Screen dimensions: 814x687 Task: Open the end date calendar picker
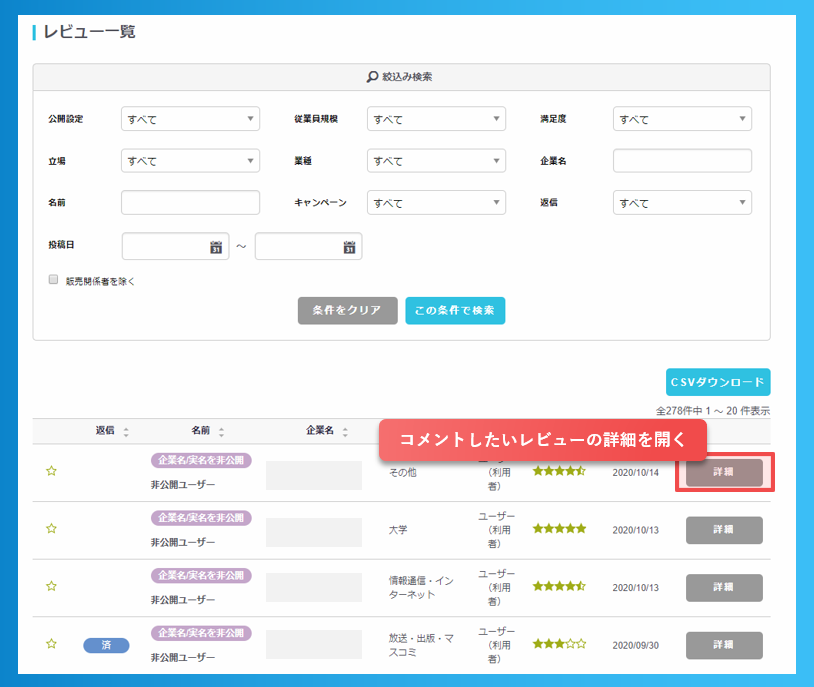349,246
